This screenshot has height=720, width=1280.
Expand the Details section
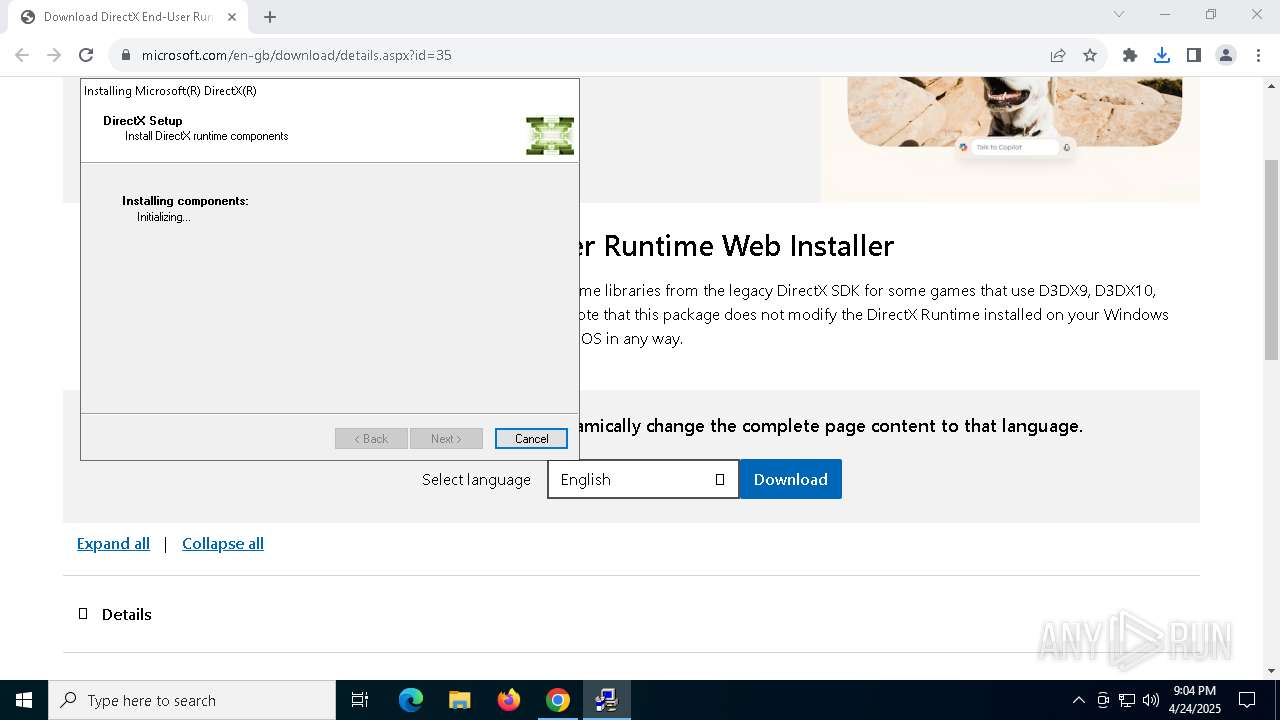click(115, 614)
